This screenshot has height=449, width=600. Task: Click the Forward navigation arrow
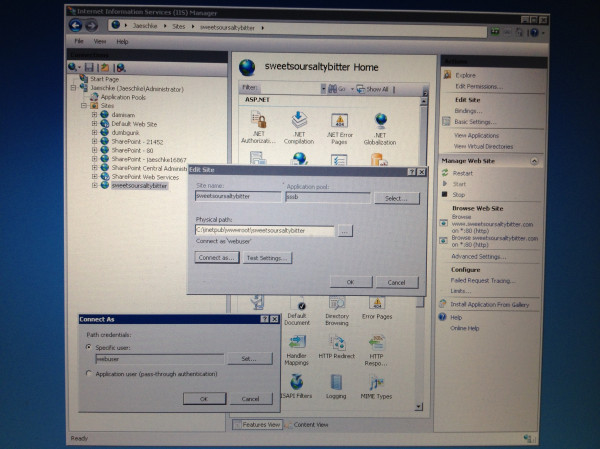91,26
